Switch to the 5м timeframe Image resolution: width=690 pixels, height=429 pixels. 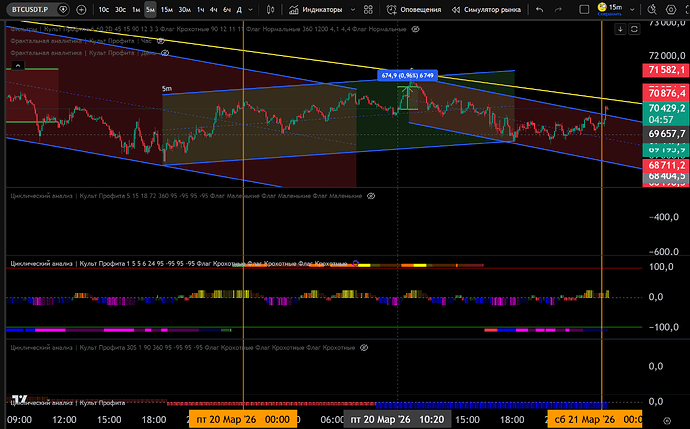(x=150, y=9)
